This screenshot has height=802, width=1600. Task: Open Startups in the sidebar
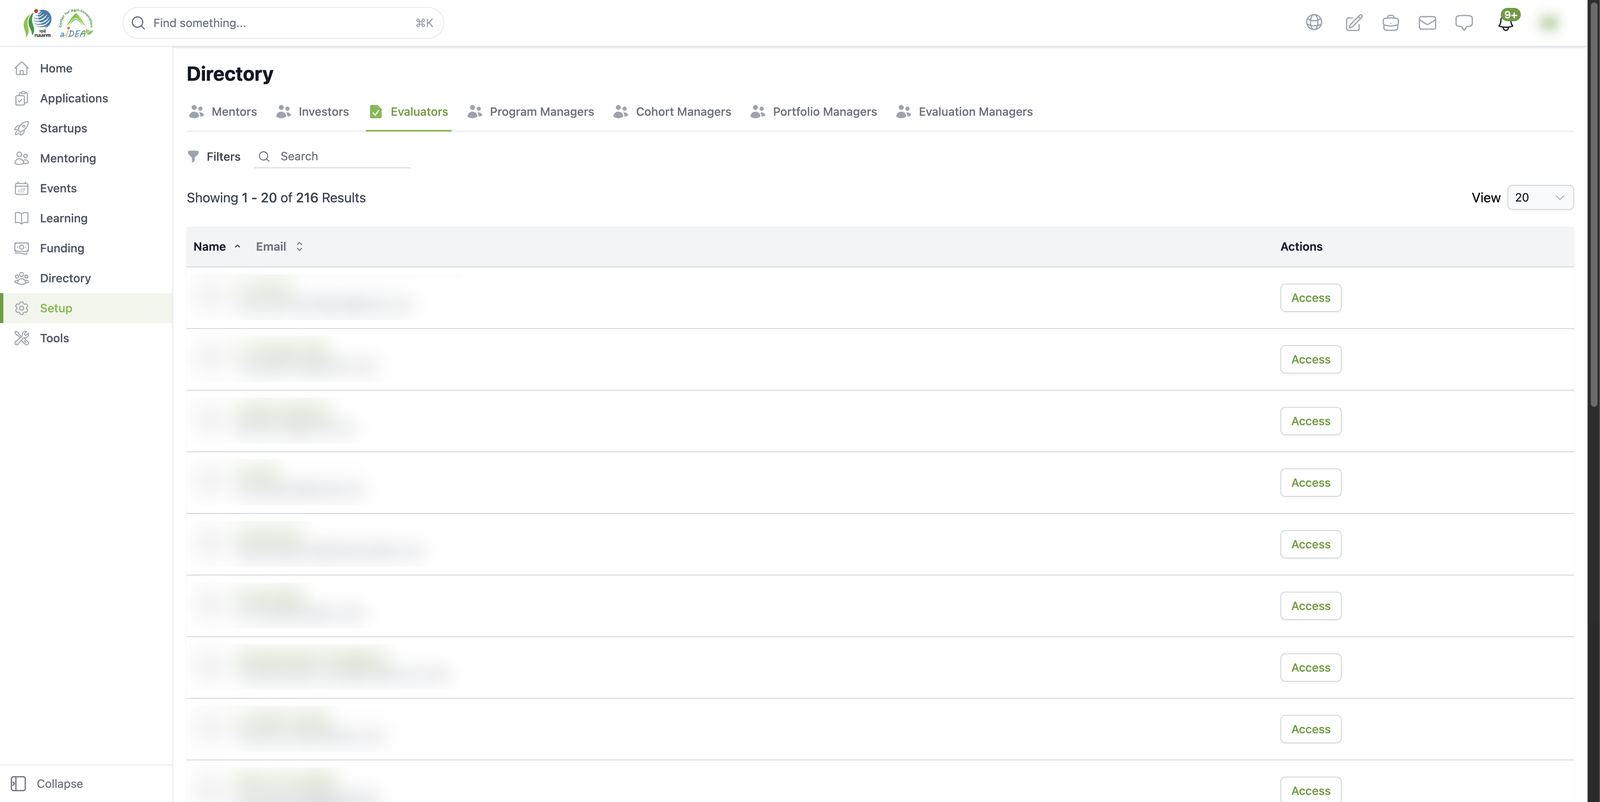tap(86, 128)
